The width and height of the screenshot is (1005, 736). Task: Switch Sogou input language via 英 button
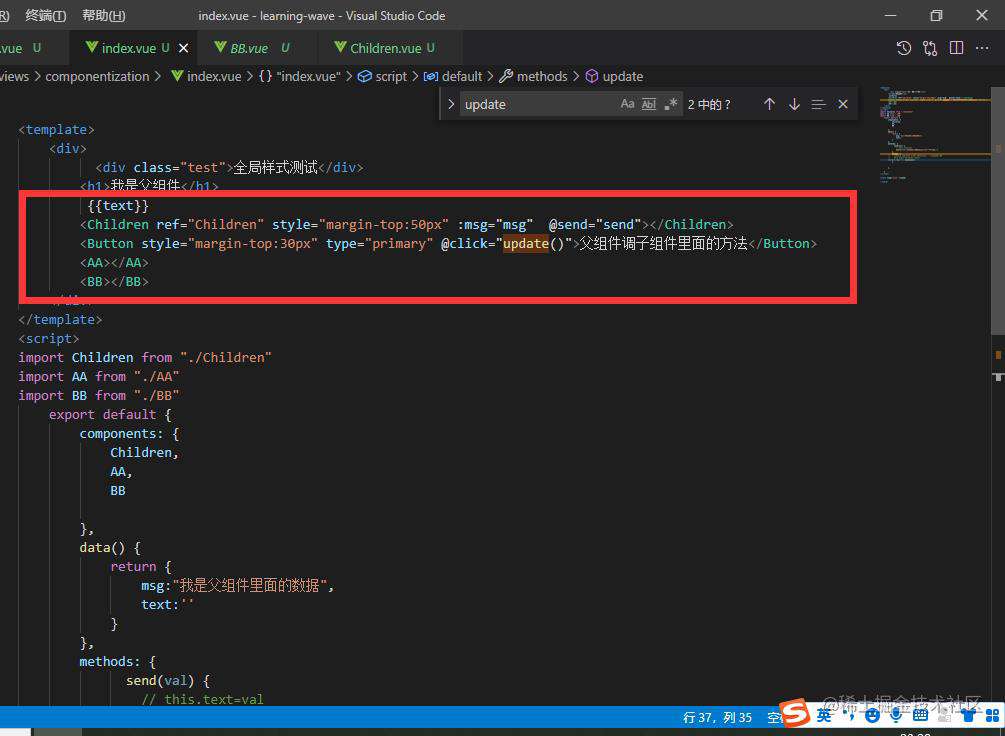point(824,714)
